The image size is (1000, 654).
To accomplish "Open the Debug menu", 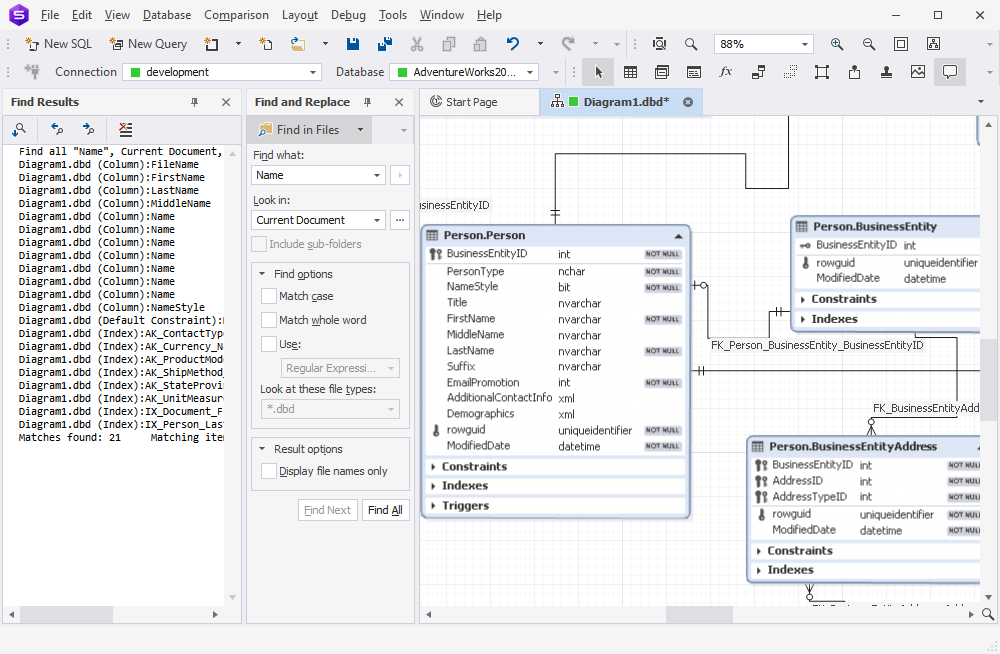I will pos(348,15).
